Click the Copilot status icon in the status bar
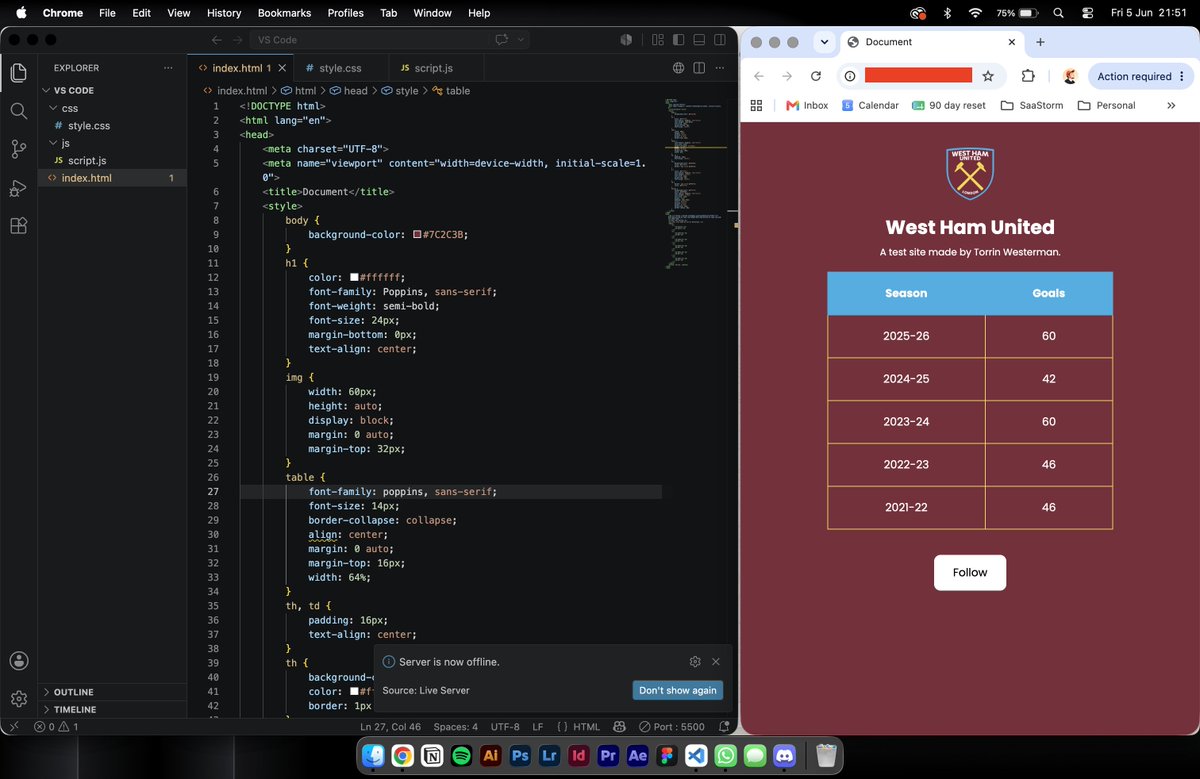 point(619,727)
